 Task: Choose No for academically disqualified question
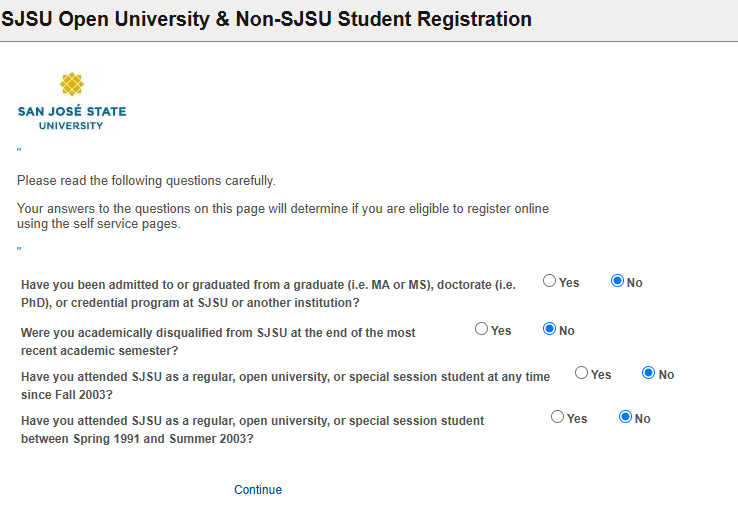[549, 329]
